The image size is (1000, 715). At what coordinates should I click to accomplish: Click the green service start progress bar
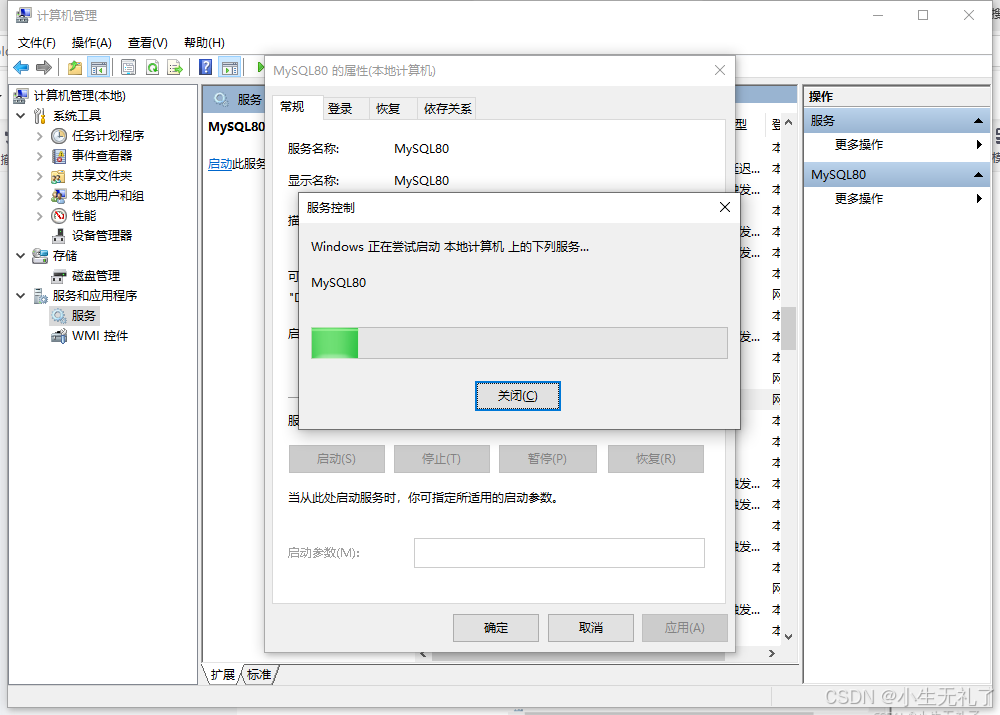[x=519, y=343]
